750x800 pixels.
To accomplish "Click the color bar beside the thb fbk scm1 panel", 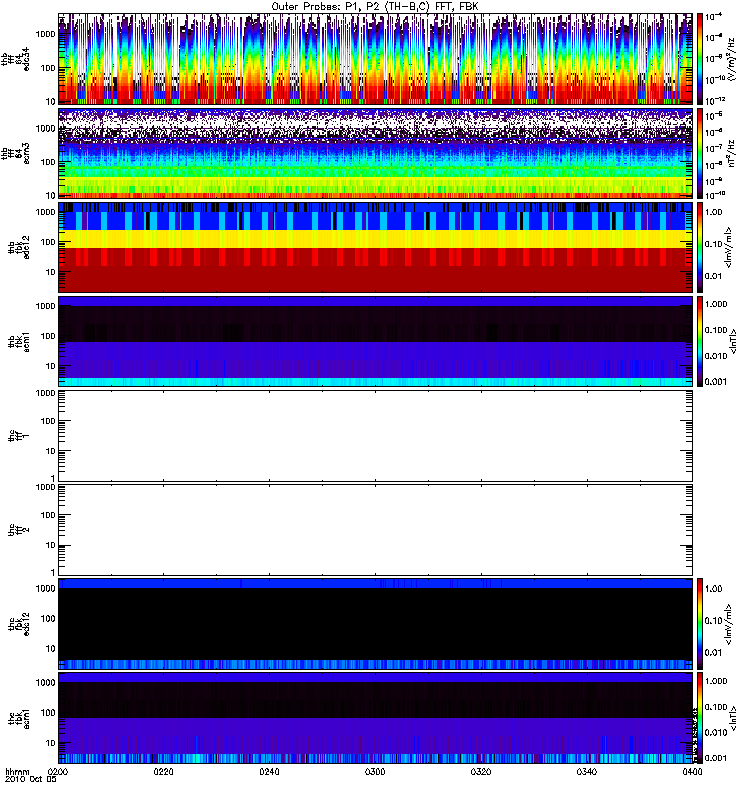I will [x=700, y=341].
